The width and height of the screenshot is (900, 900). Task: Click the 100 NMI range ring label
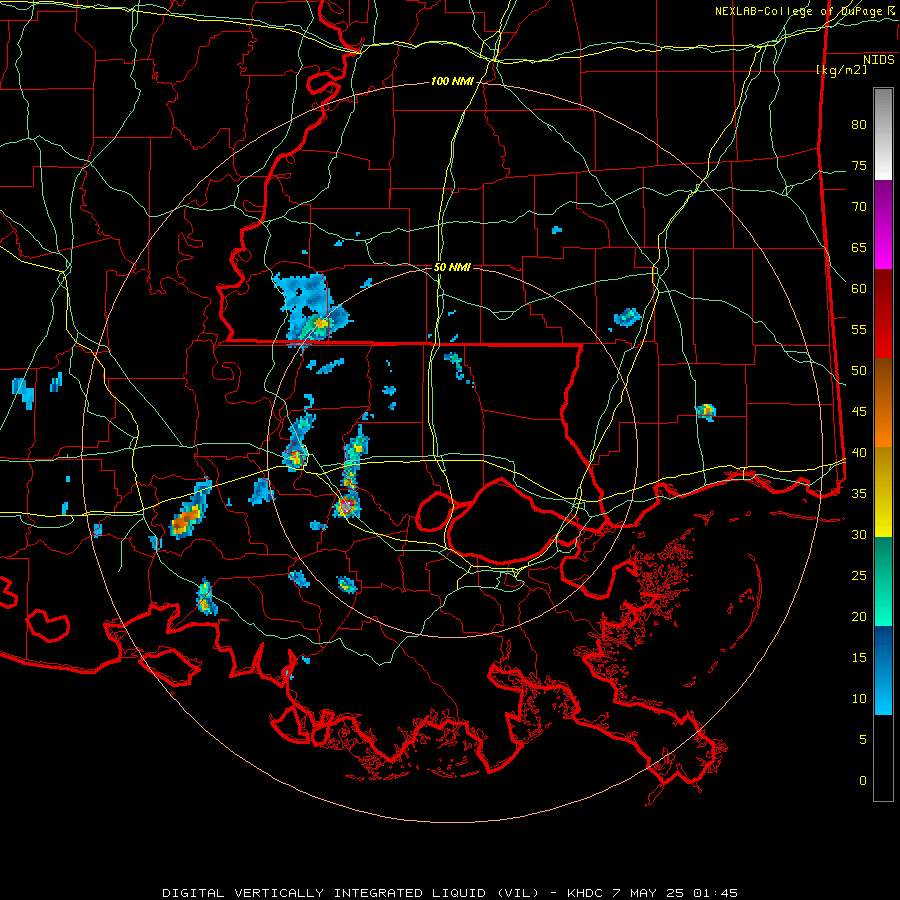452,82
